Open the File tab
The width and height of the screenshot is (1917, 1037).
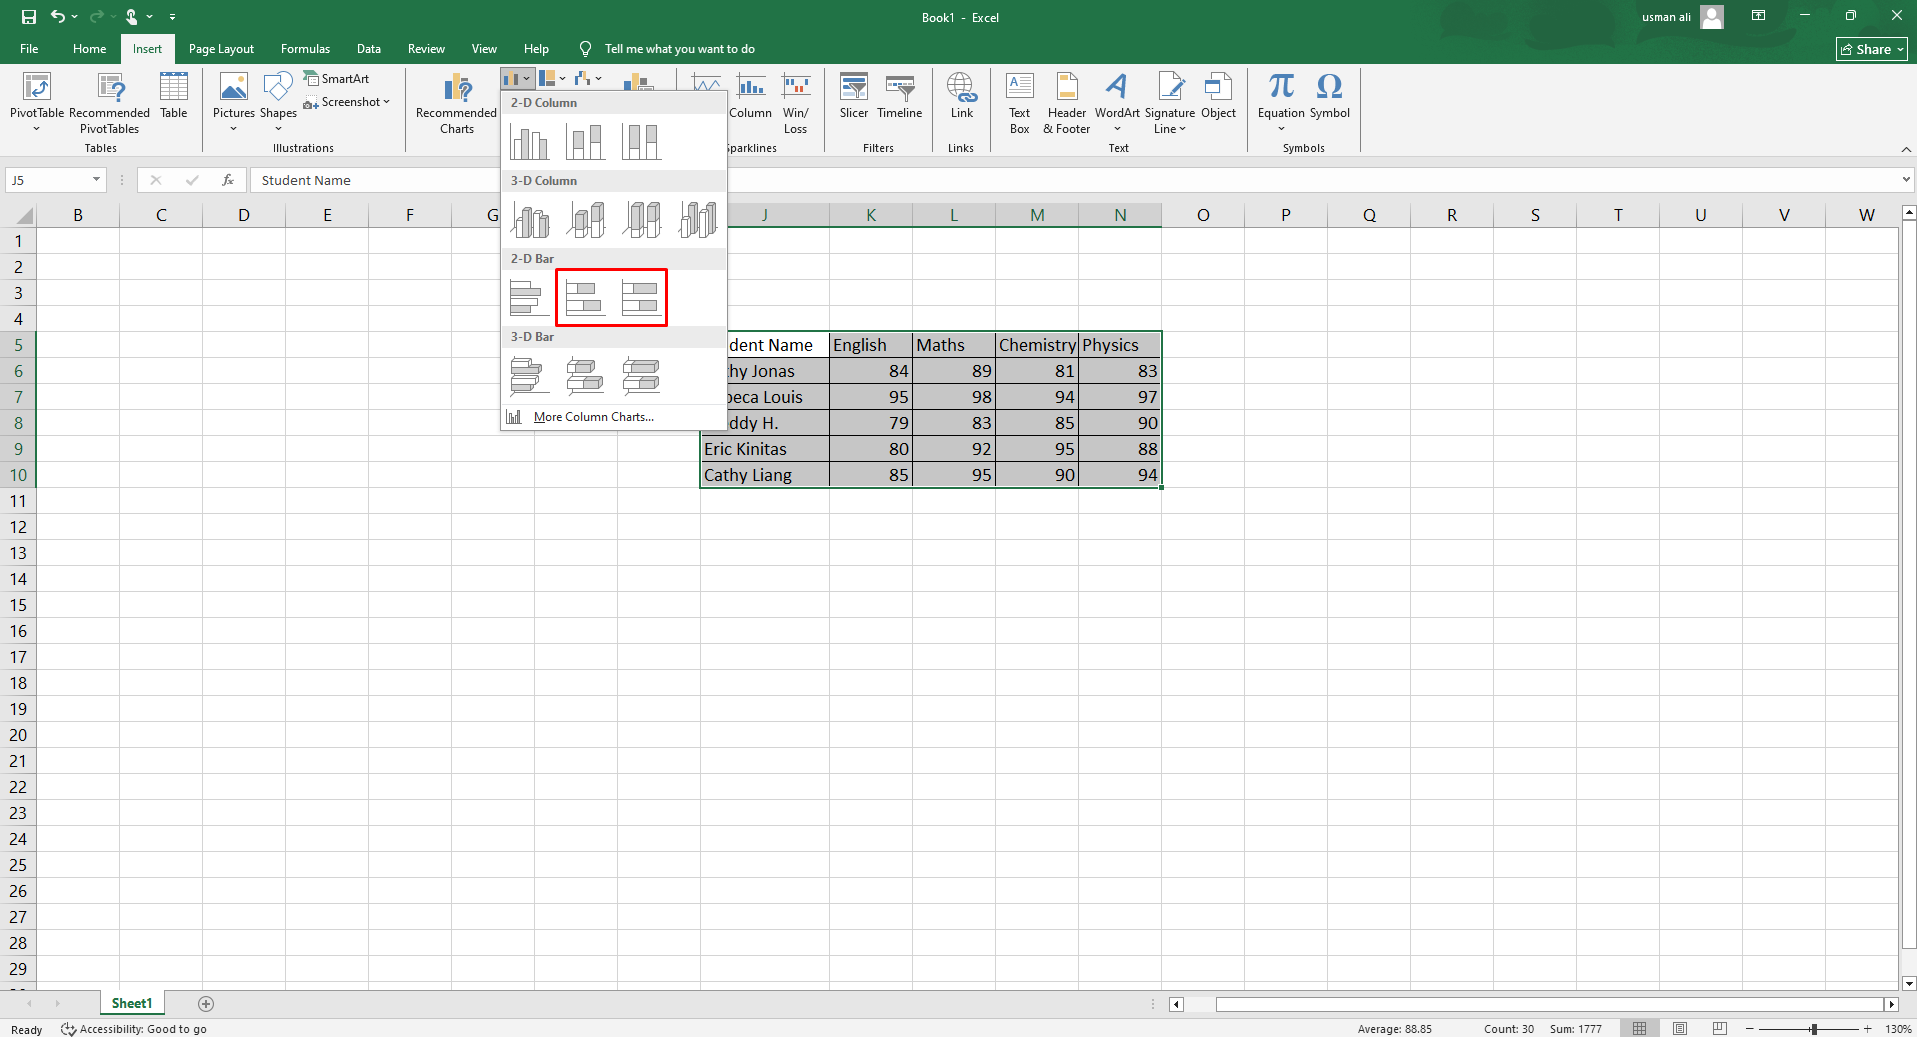pyautogui.click(x=30, y=49)
